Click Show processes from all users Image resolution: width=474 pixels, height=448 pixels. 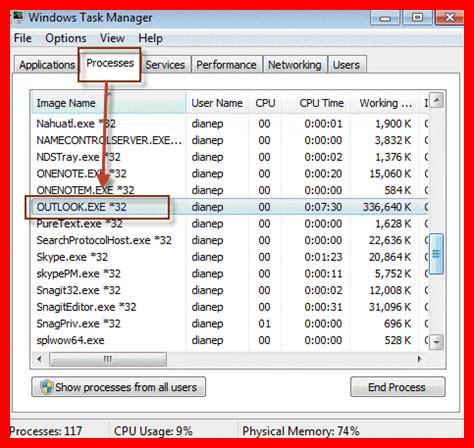coord(118,387)
